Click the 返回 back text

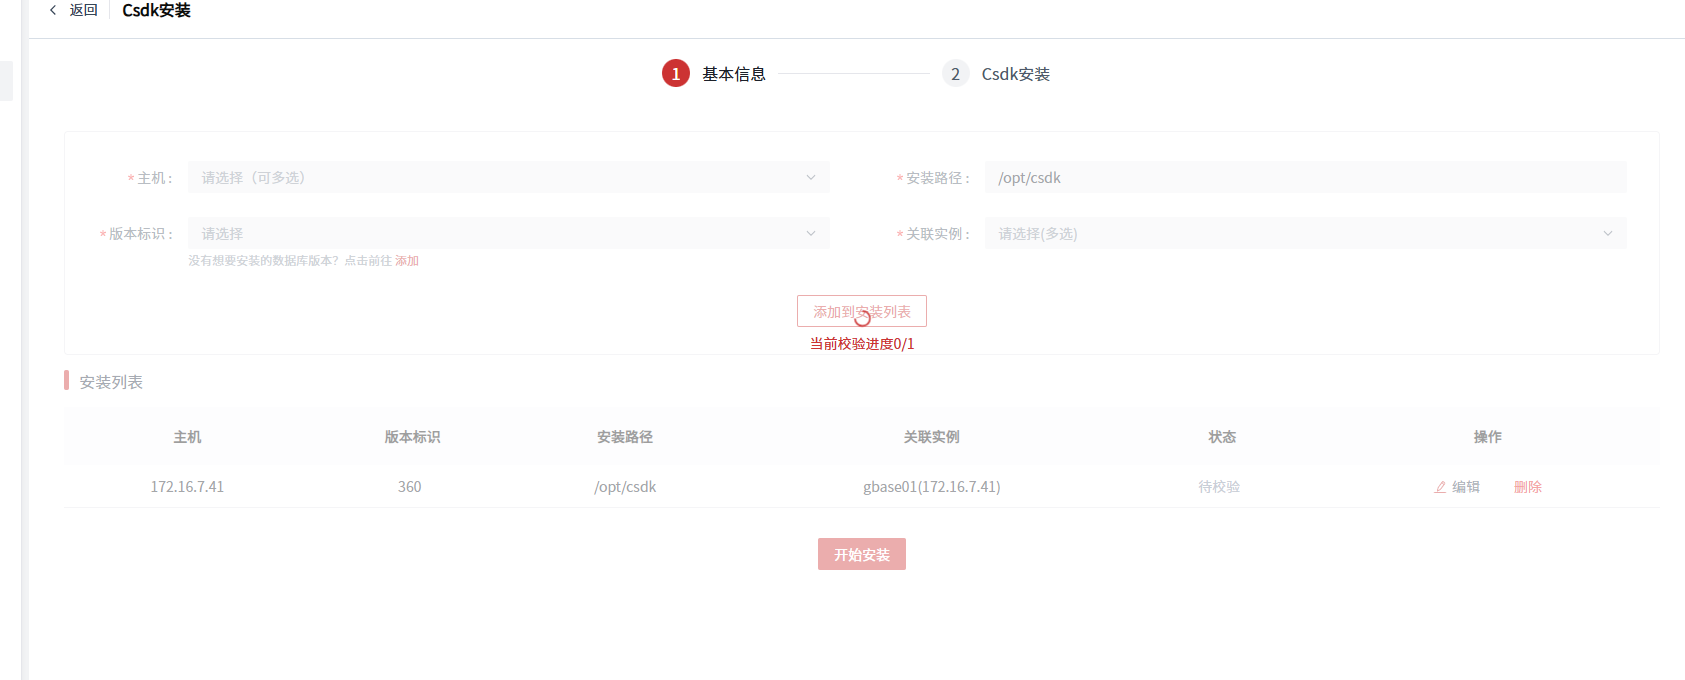(84, 10)
